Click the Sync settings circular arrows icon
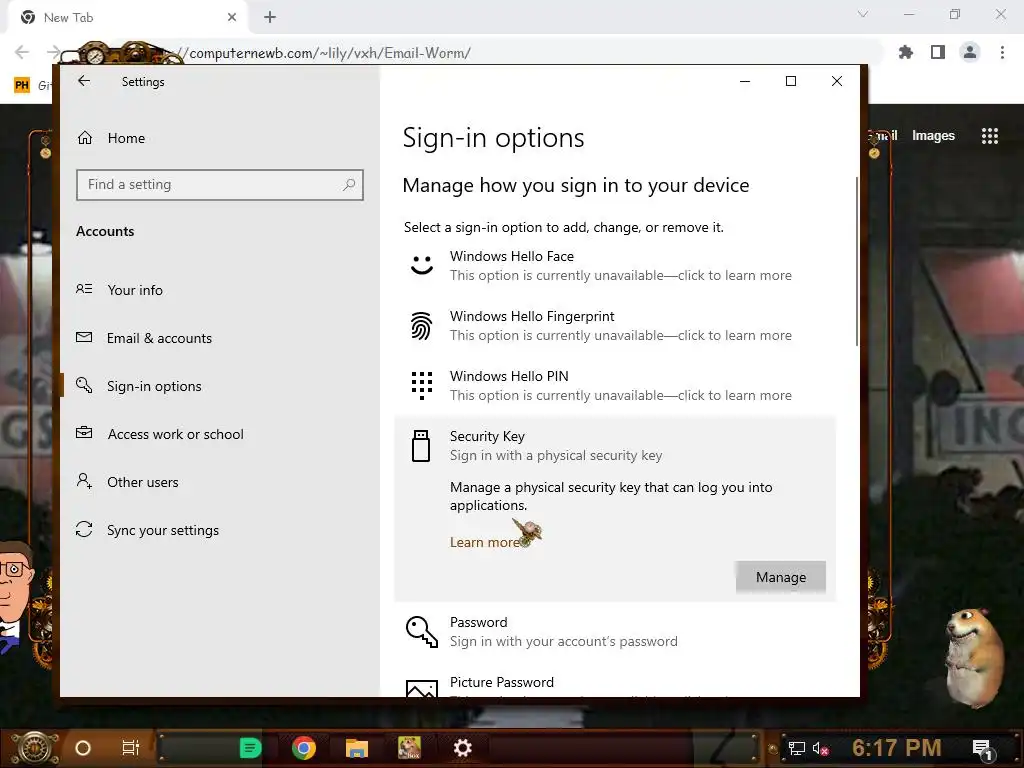 84,529
